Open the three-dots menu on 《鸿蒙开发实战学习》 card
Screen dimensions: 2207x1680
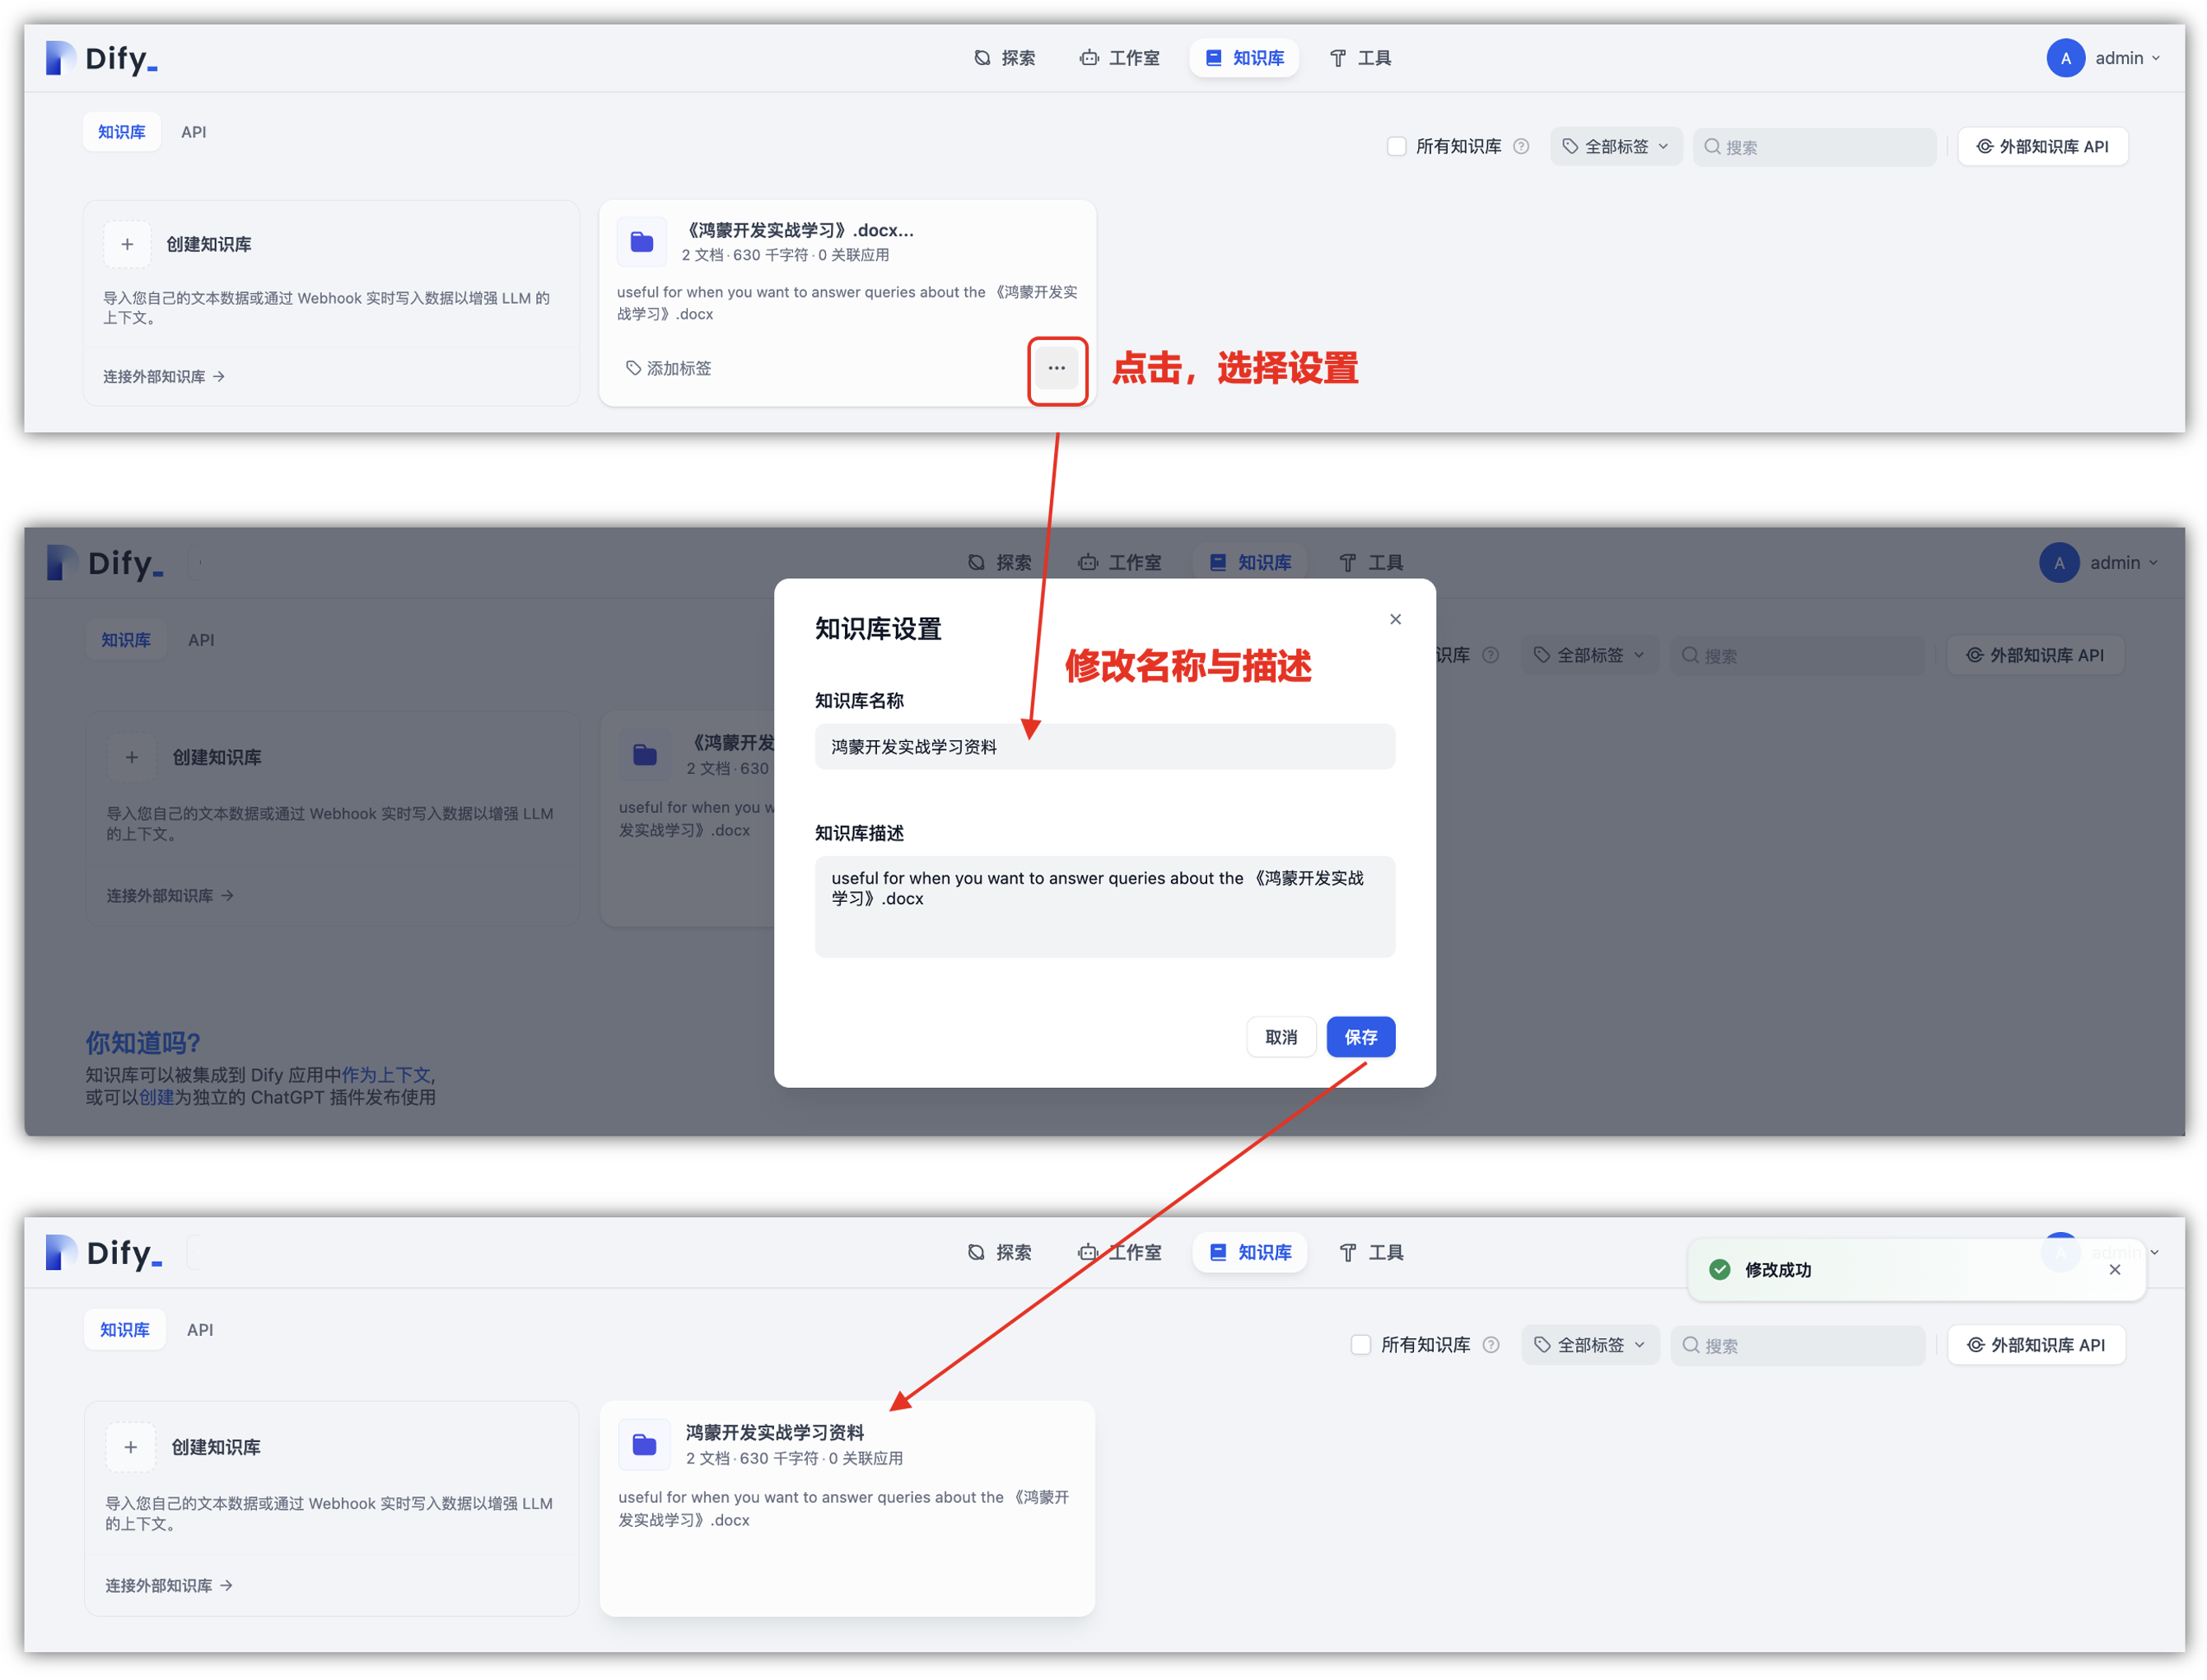click(x=1056, y=369)
